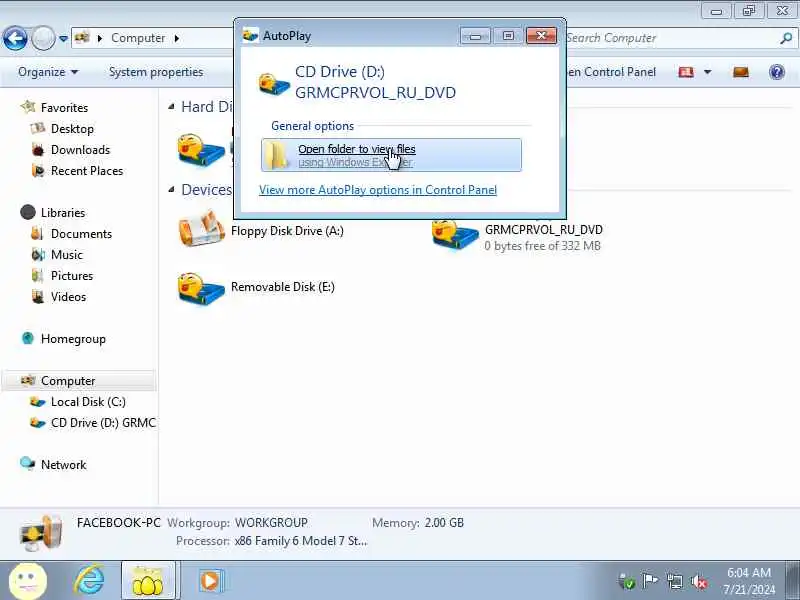Launch Internet Explorer from taskbar
The height and width of the screenshot is (600, 800).
coord(90,581)
